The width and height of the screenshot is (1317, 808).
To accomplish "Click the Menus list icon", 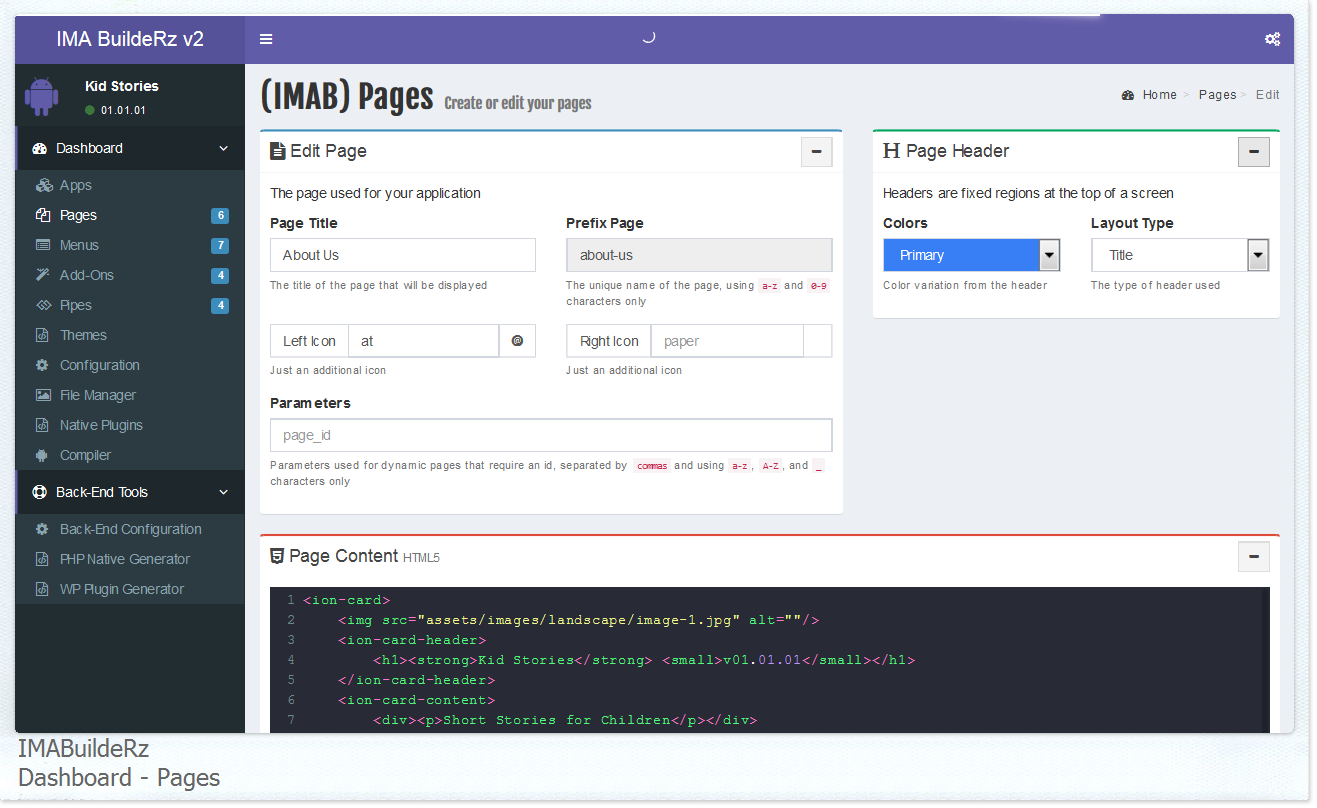I will (43, 245).
